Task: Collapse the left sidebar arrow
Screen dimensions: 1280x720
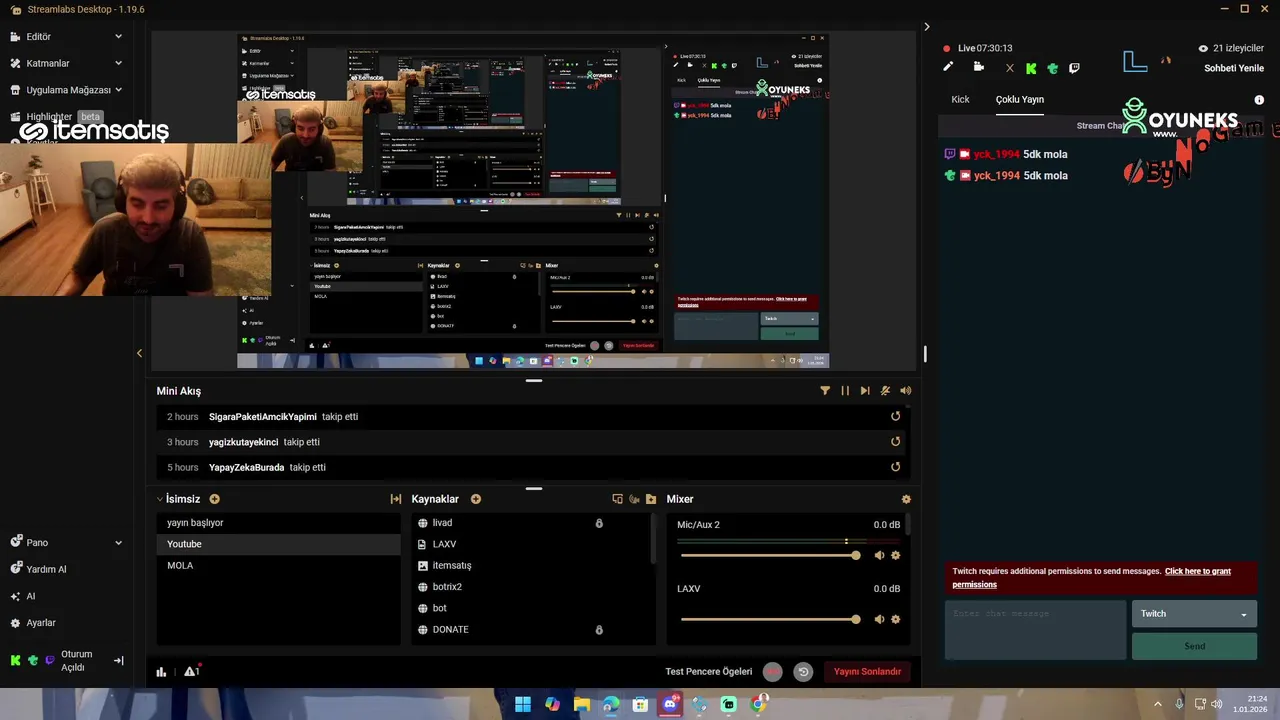Action: click(139, 353)
